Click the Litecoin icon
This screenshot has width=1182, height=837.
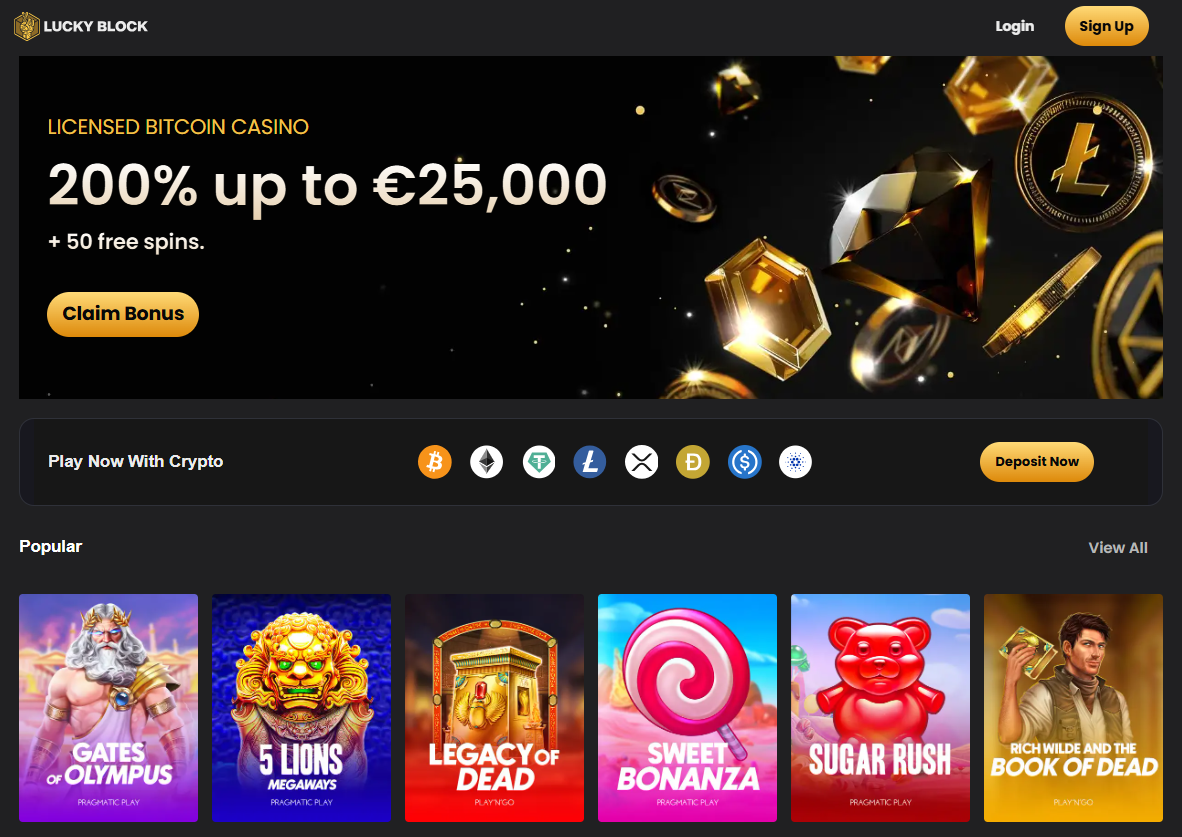pos(590,461)
